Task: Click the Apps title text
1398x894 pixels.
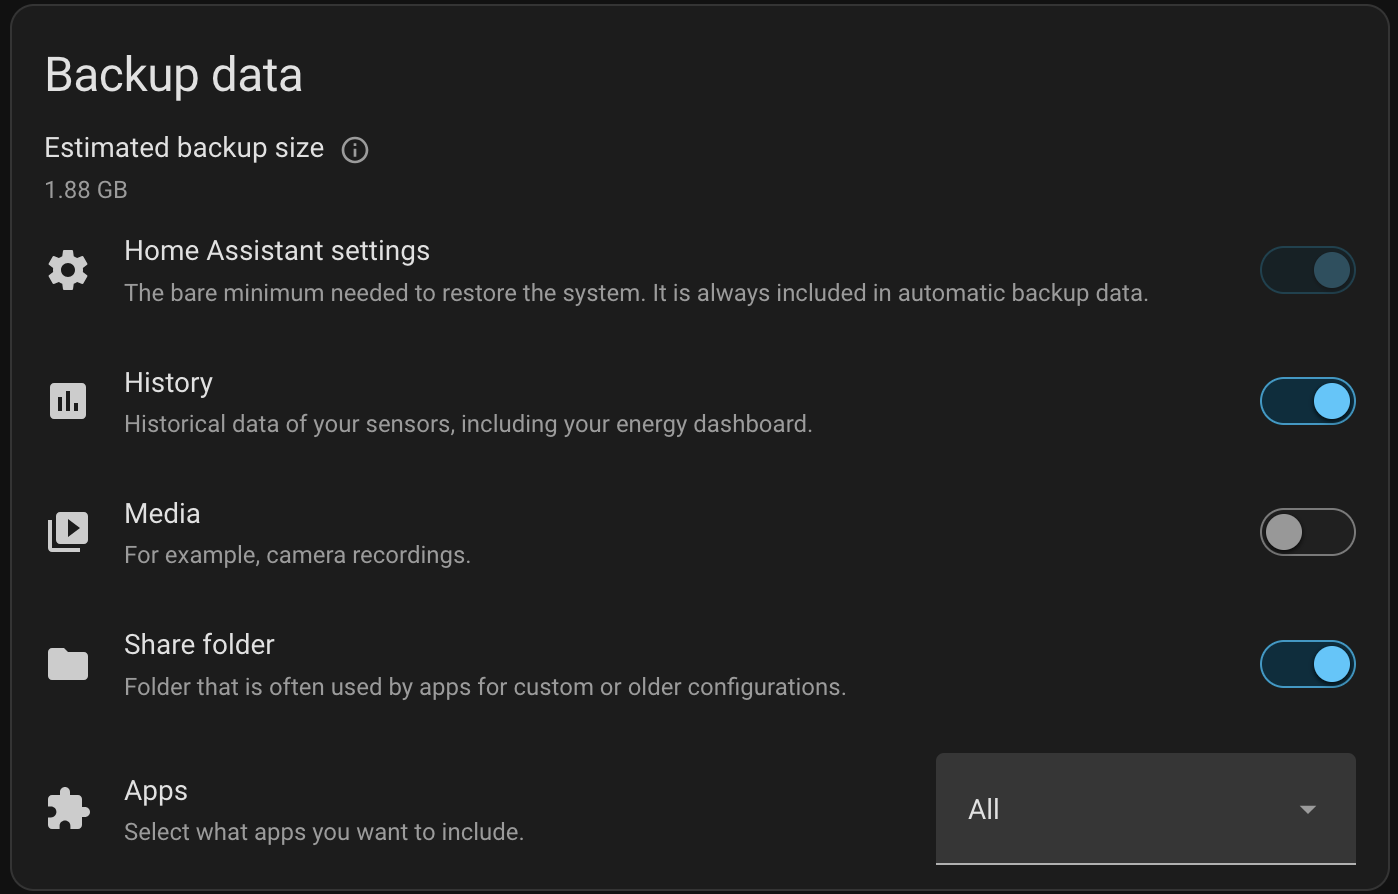Action: point(156,791)
